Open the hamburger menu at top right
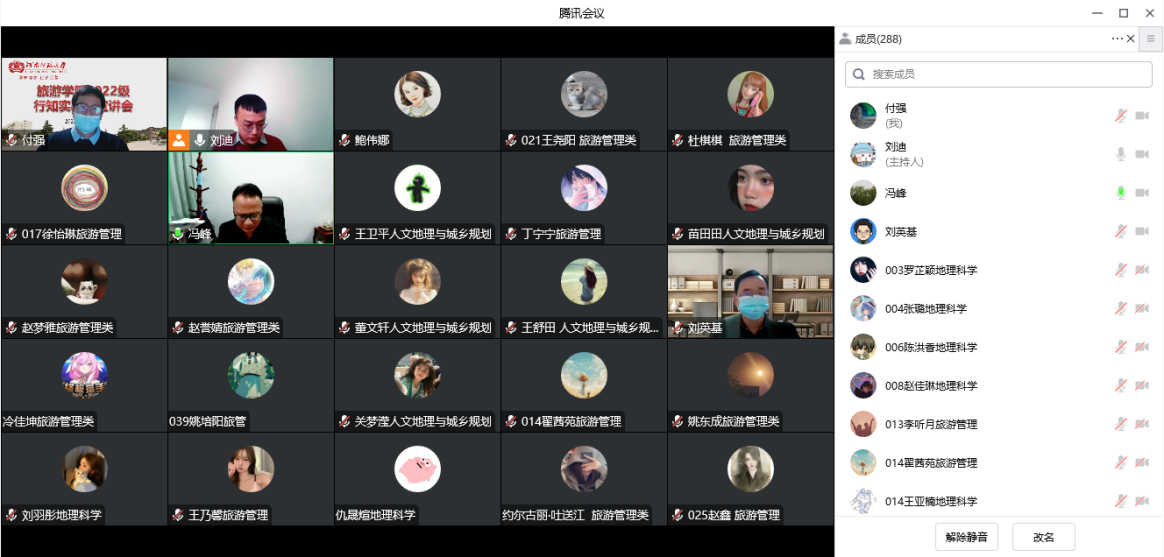This screenshot has height=557, width=1164. click(x=1151, y=39)
